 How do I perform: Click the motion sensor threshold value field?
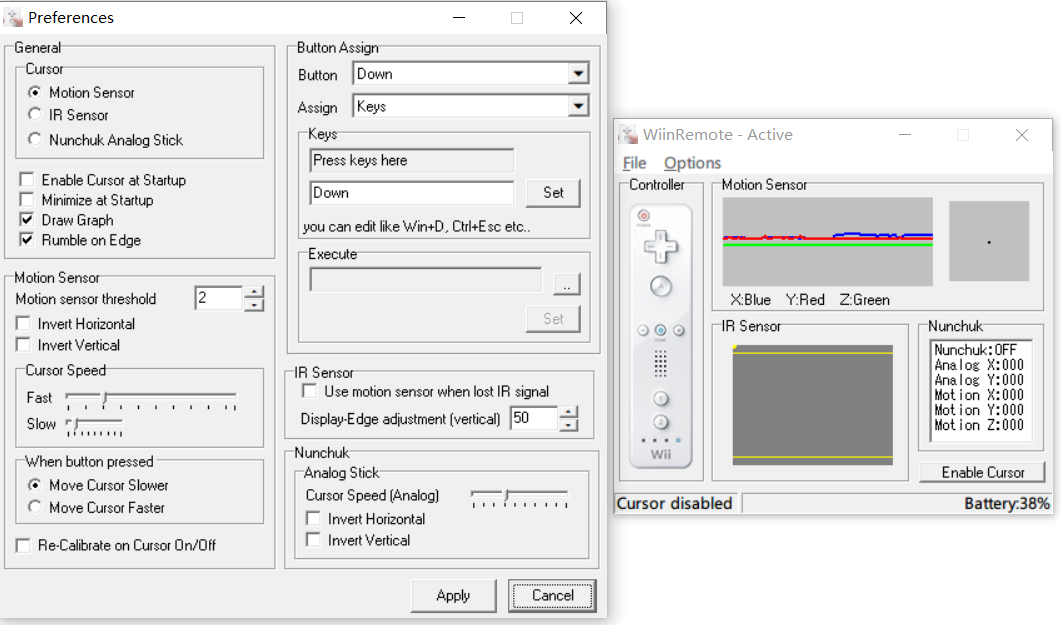(x=219, y=298)
